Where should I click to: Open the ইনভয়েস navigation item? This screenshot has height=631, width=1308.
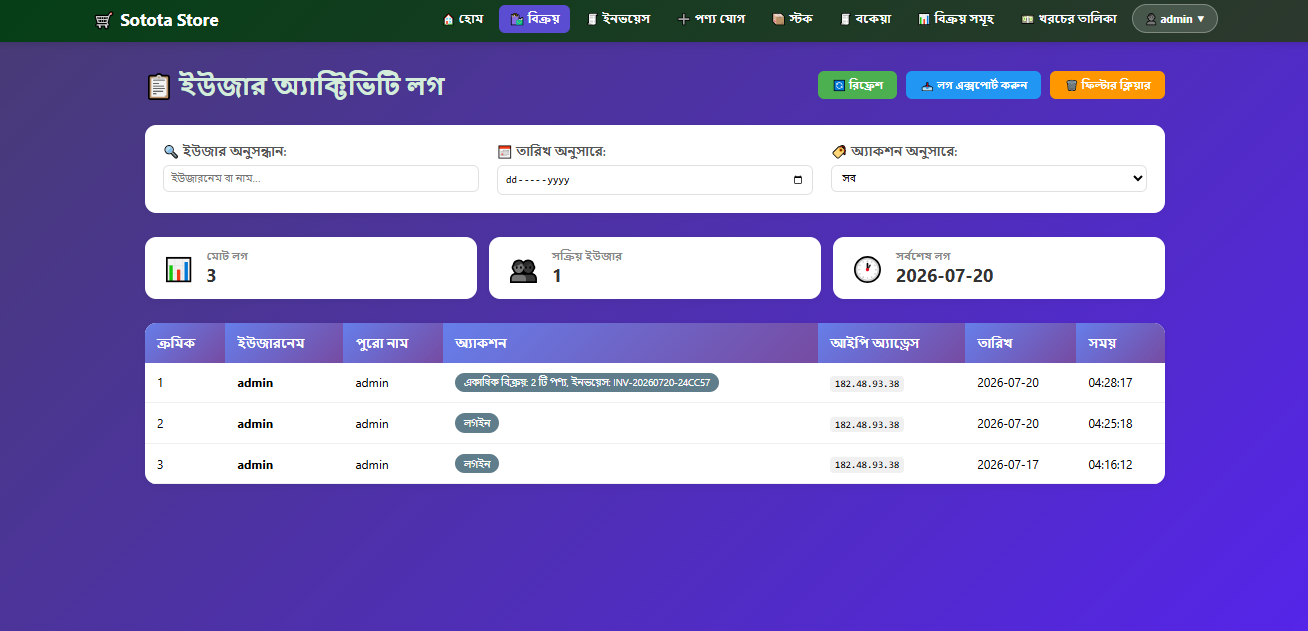[618, 19]
